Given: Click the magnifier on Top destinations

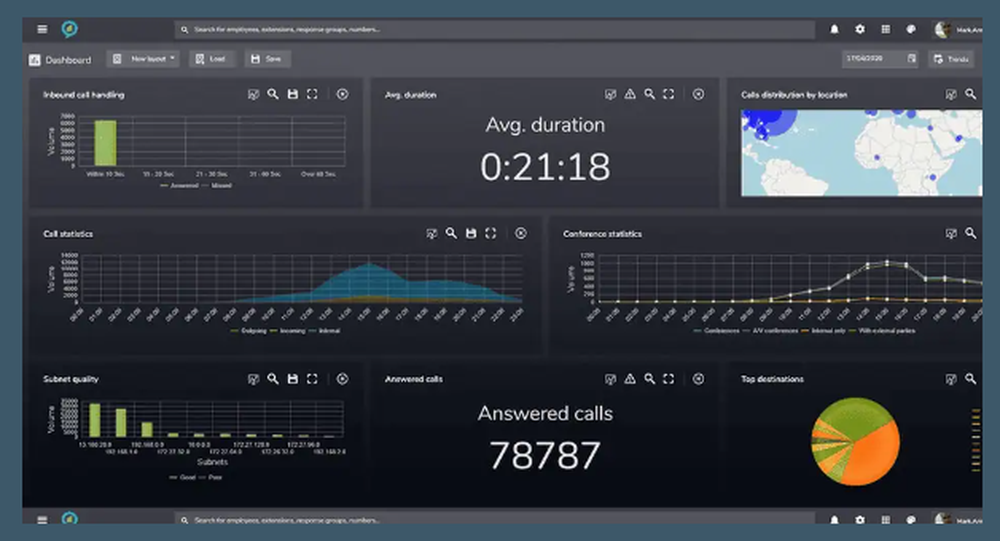Looking at the screenshot, I should tap(971, 378).
